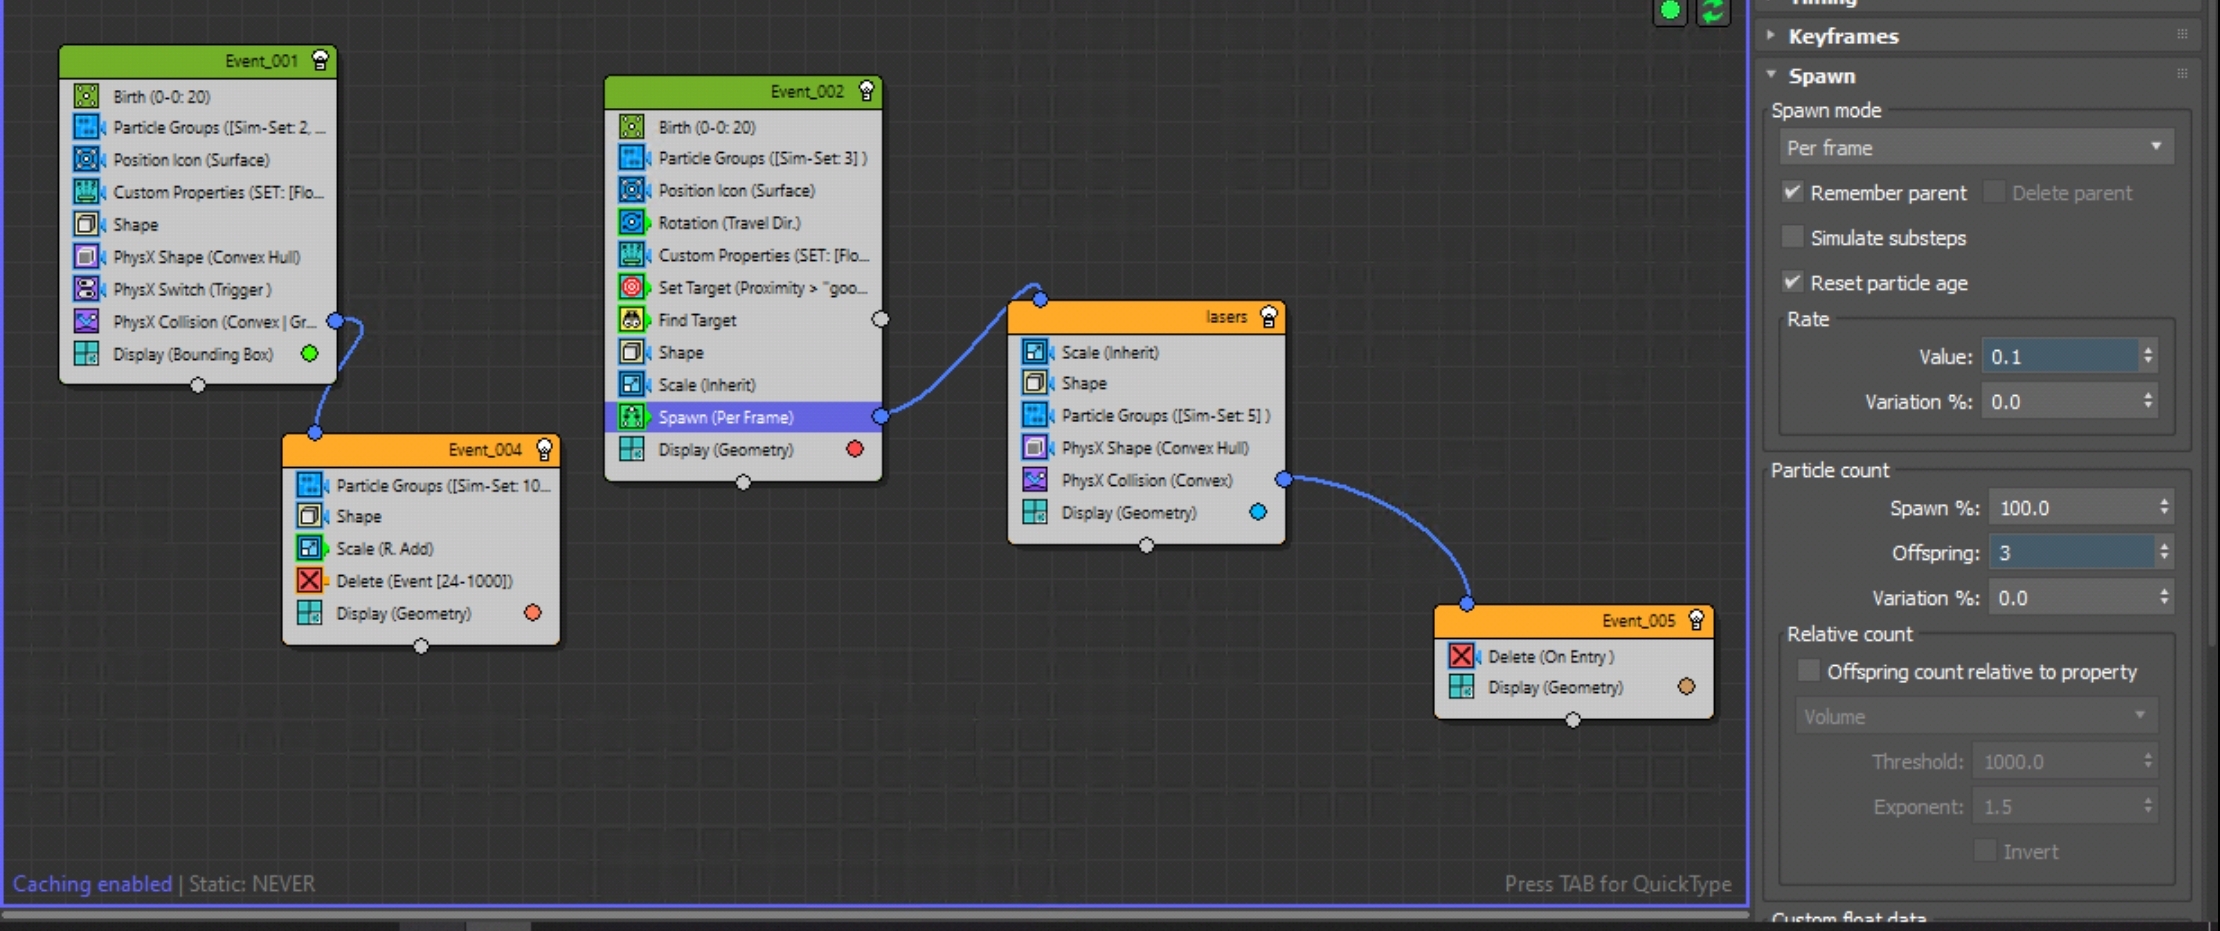Click Particle count Variation % spinner

coord(2164,597)
